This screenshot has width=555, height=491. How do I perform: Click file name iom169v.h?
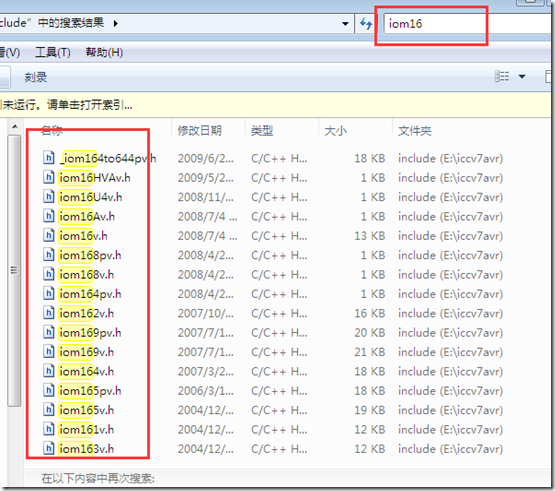pos(87,352)
